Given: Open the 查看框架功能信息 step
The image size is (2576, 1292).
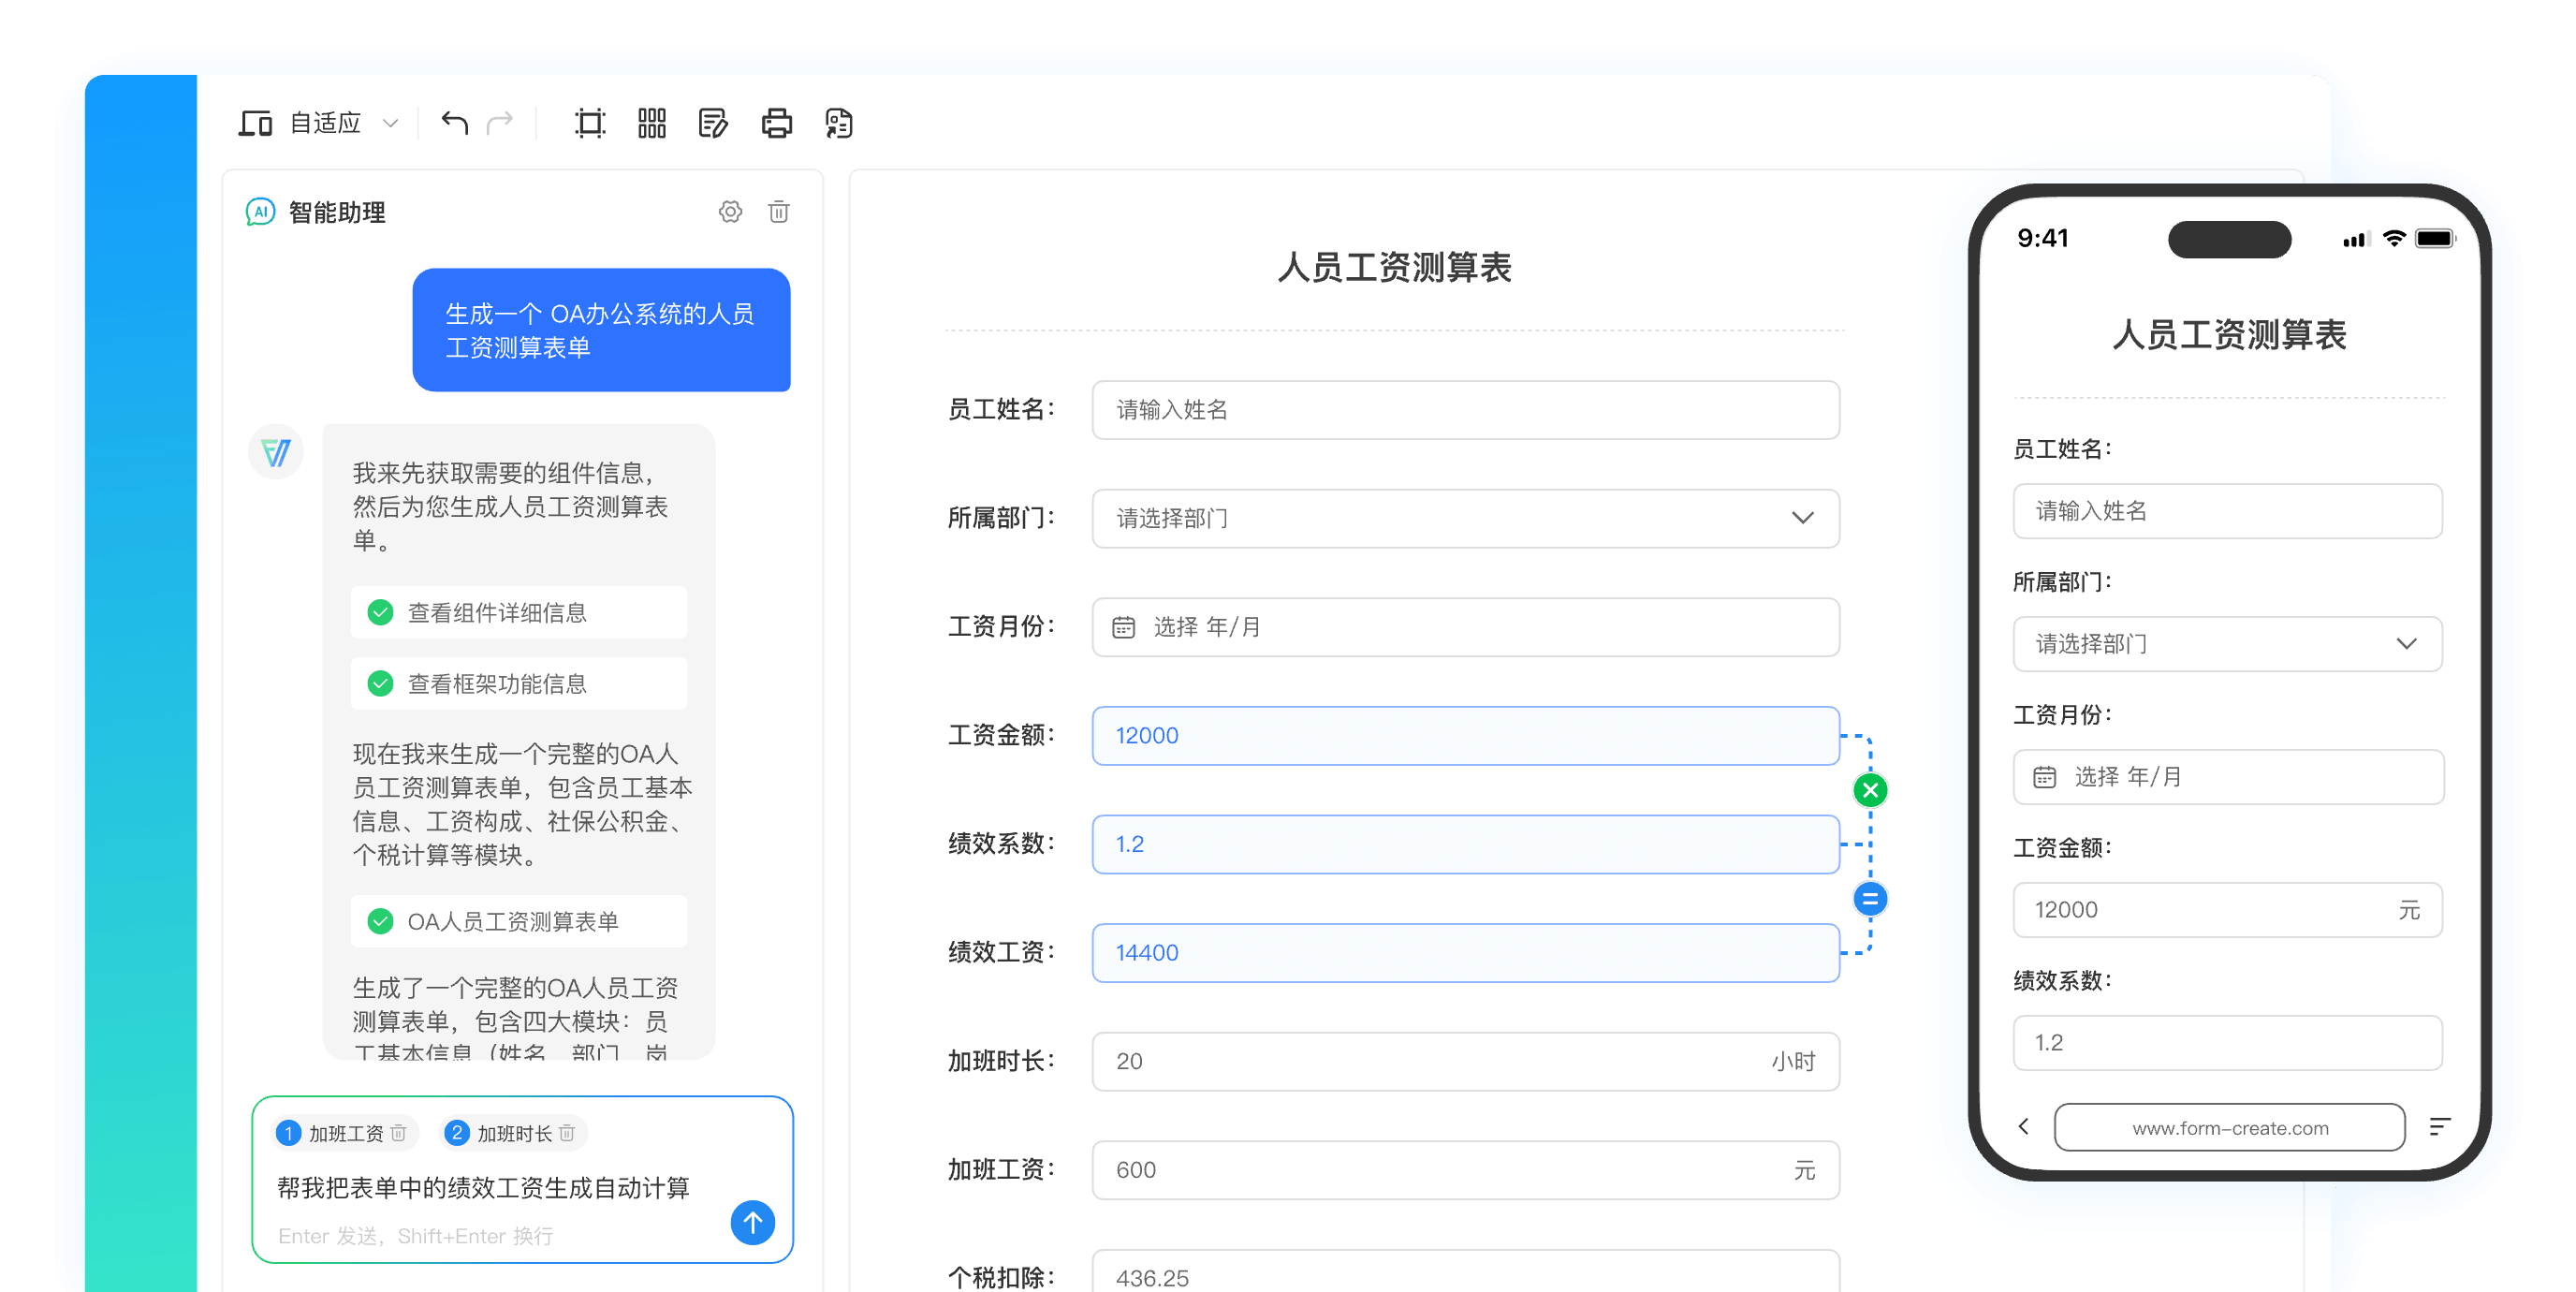Looking at the screenshot, I should click(519, 683).
